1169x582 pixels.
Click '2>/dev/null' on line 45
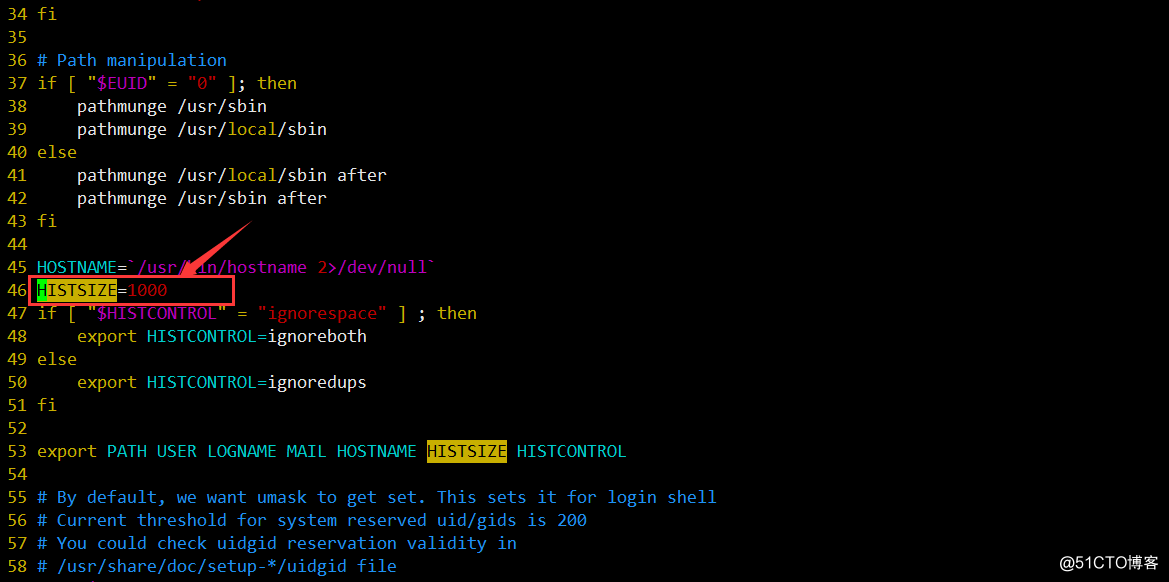point(371,267)
